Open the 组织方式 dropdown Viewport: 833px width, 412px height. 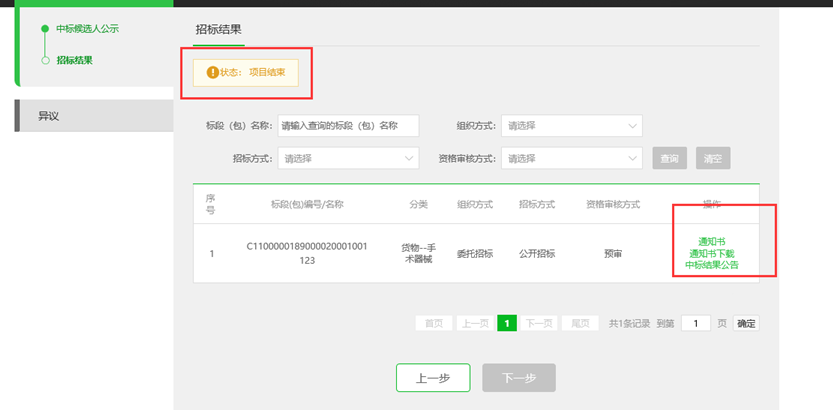572,126
